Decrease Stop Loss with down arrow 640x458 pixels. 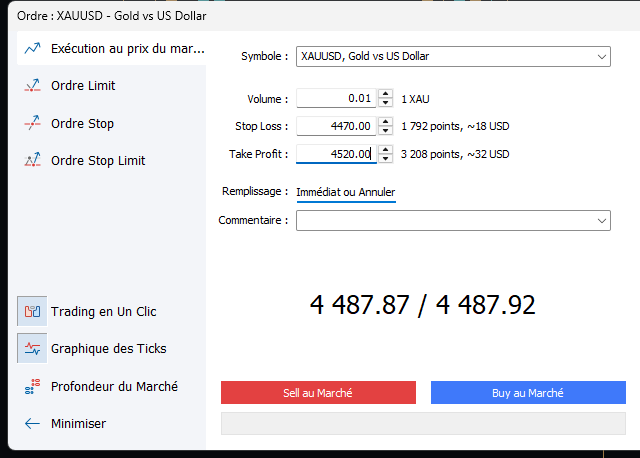tap(385, 131)
